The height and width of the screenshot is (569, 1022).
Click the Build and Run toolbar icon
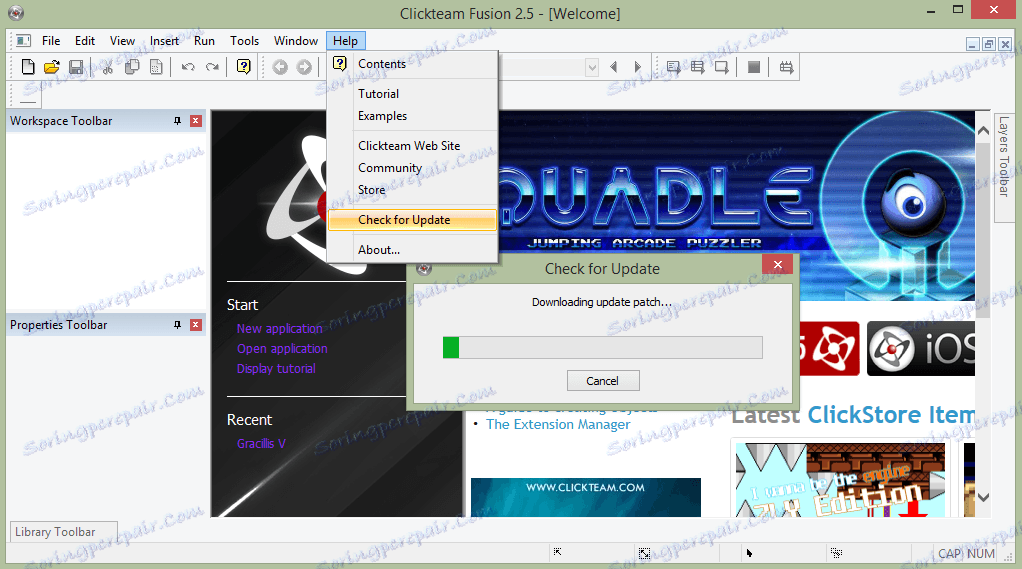point(787,67)
